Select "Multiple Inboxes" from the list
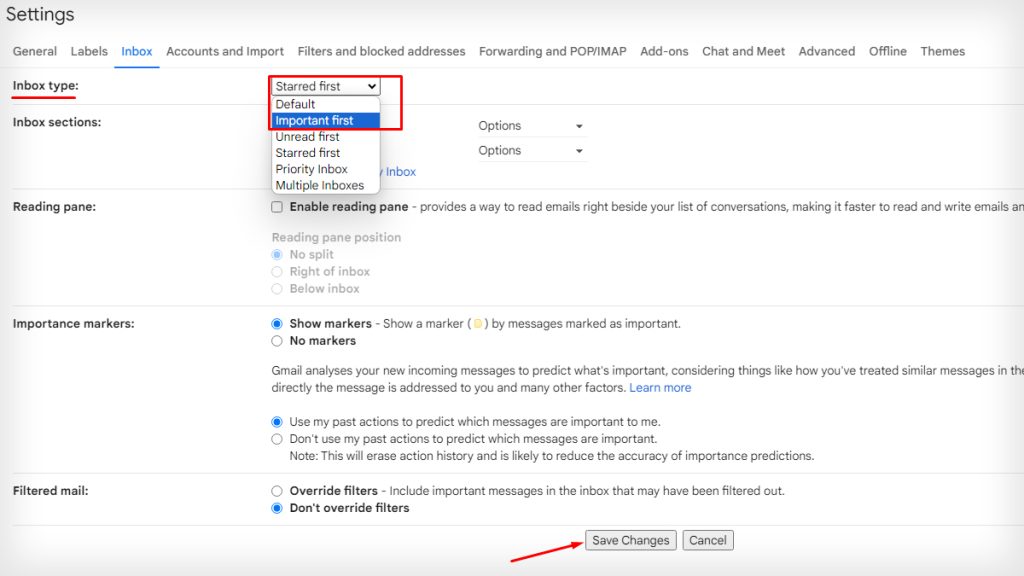The height and width of the screenshot is (576, 1024). (319, 185)
